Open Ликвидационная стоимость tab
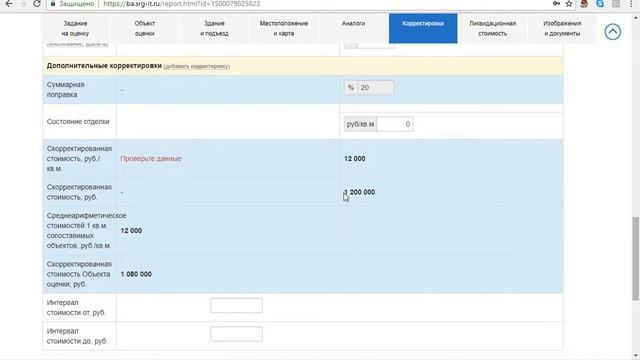 [x=493, y=28]
